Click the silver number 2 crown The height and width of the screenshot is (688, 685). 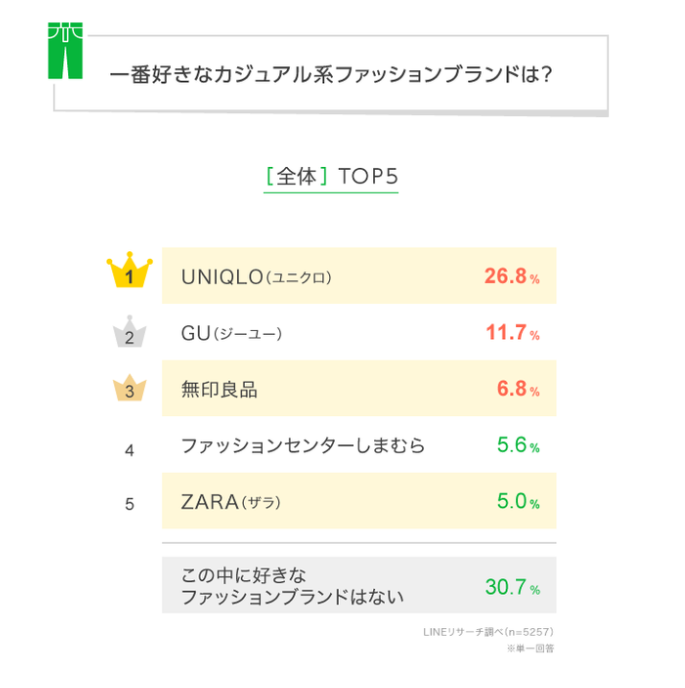click(x=129, y=332)
